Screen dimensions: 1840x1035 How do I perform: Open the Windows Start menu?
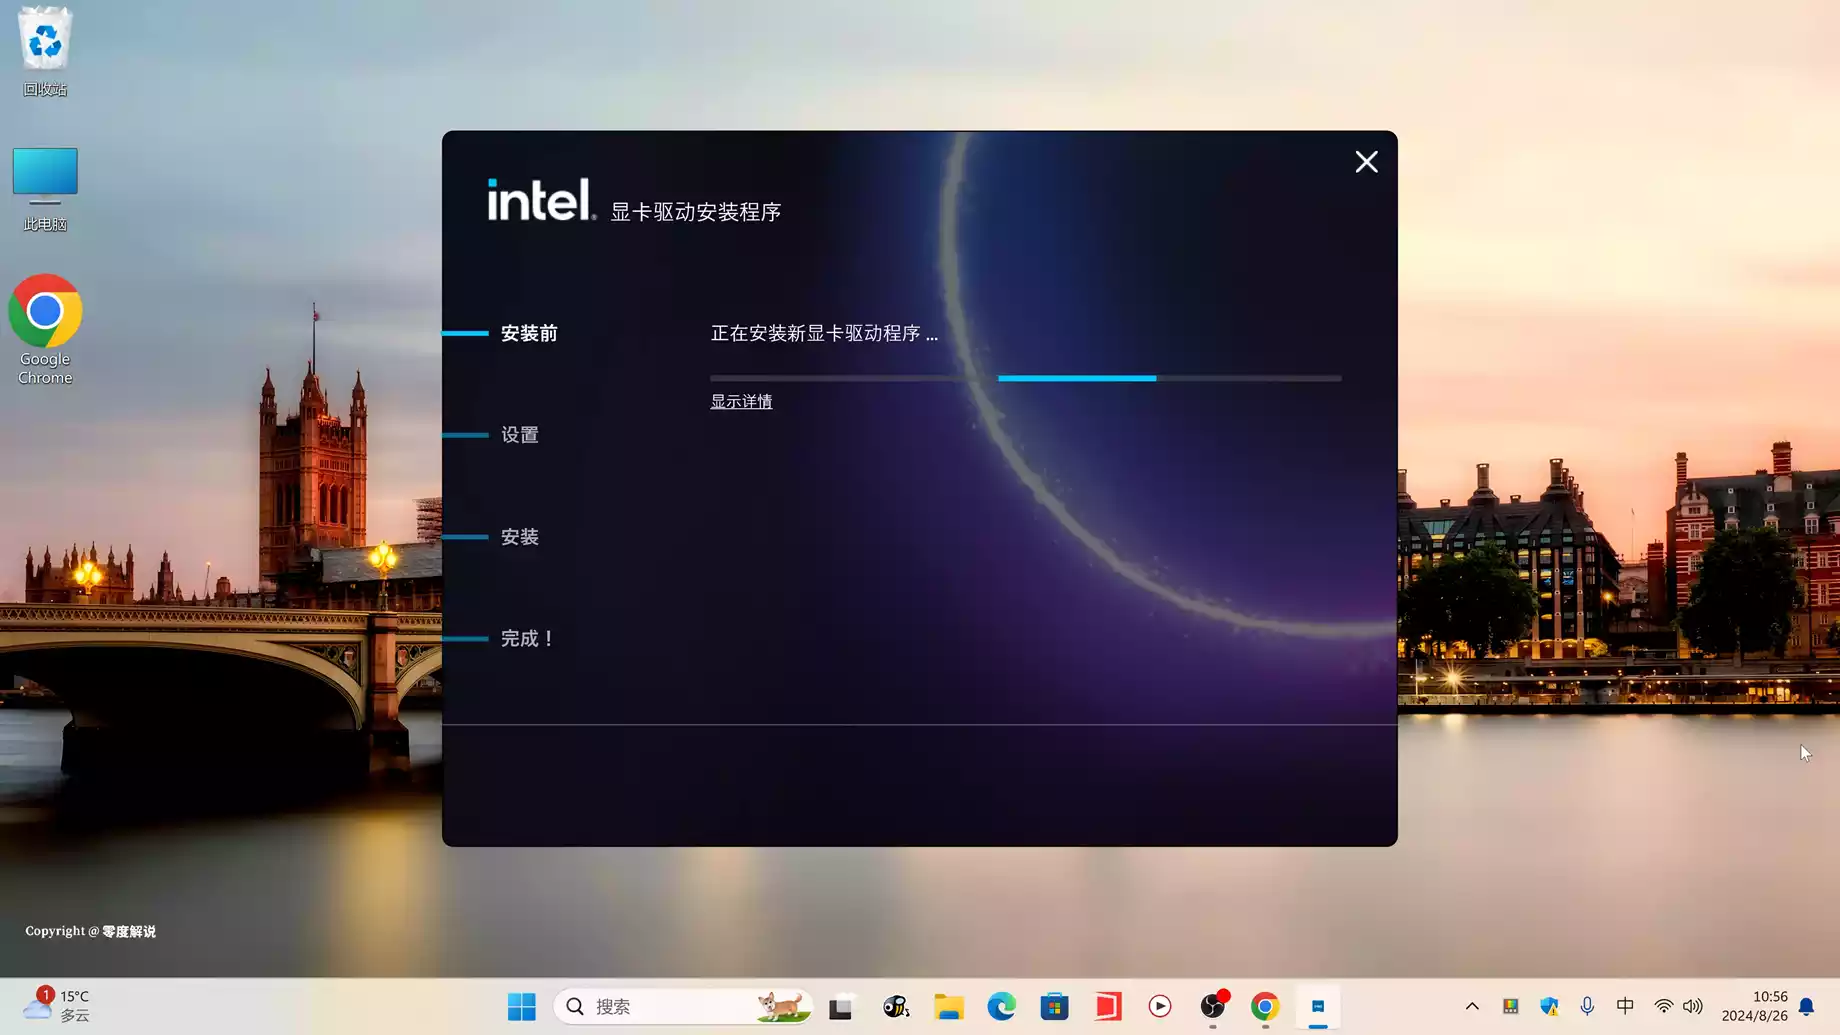pyautogui.click(x=521, y=1006)
